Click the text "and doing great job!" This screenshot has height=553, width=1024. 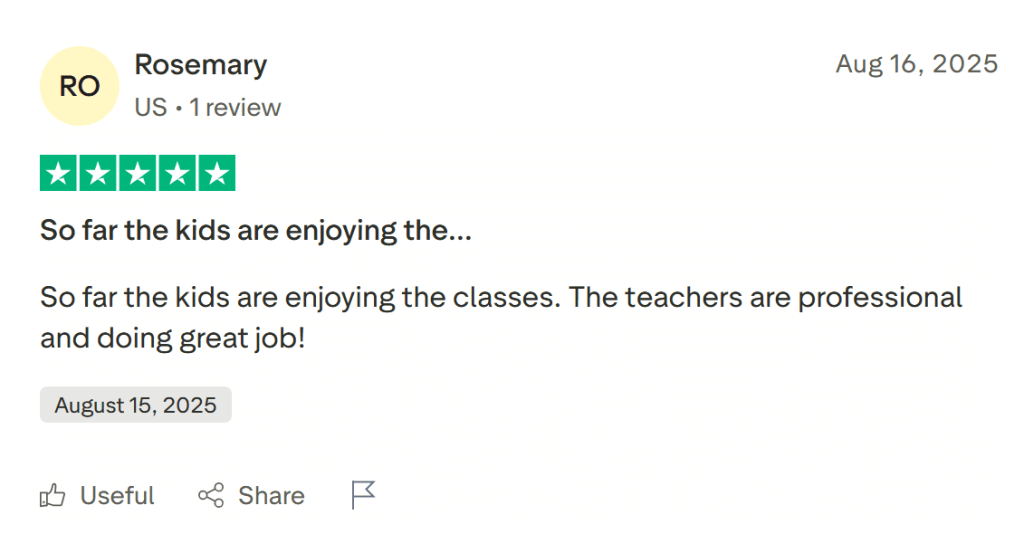(x=172, y=339)
